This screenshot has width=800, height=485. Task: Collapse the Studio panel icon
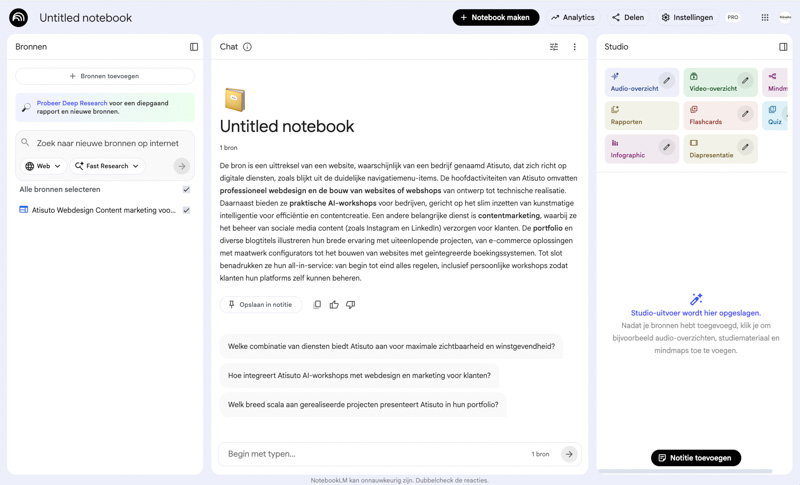coord(783,47)
